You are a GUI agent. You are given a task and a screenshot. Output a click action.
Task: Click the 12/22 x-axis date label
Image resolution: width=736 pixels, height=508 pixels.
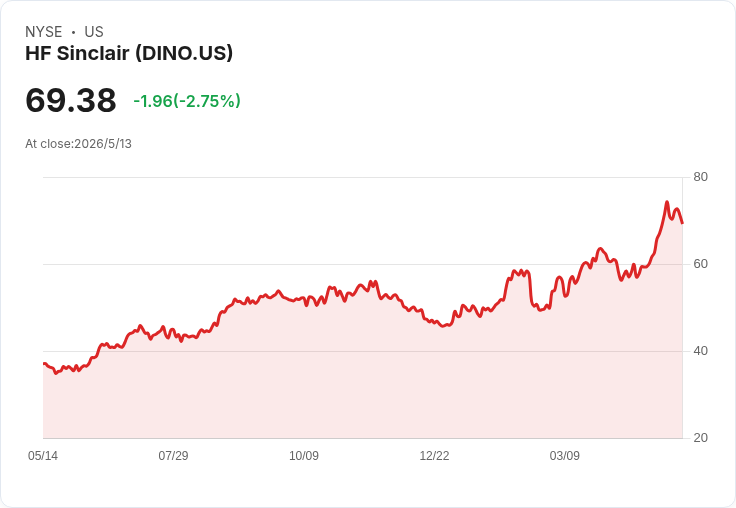[434, 455]
